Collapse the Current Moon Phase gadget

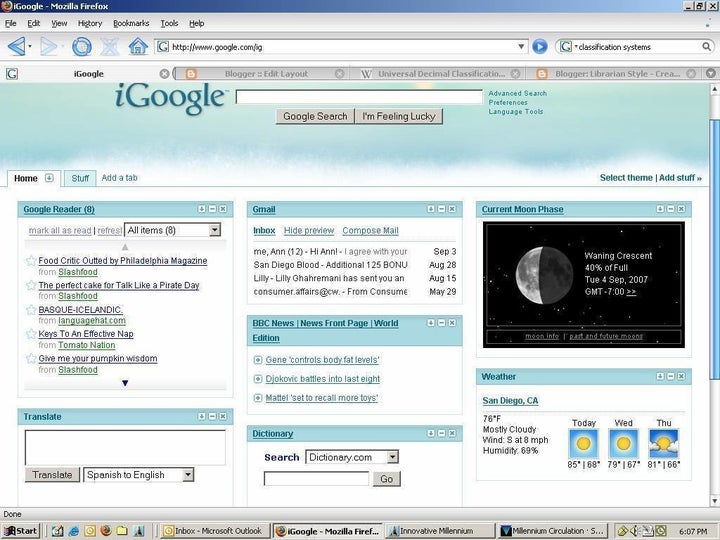pyautogui.click(x=670, y=209)
